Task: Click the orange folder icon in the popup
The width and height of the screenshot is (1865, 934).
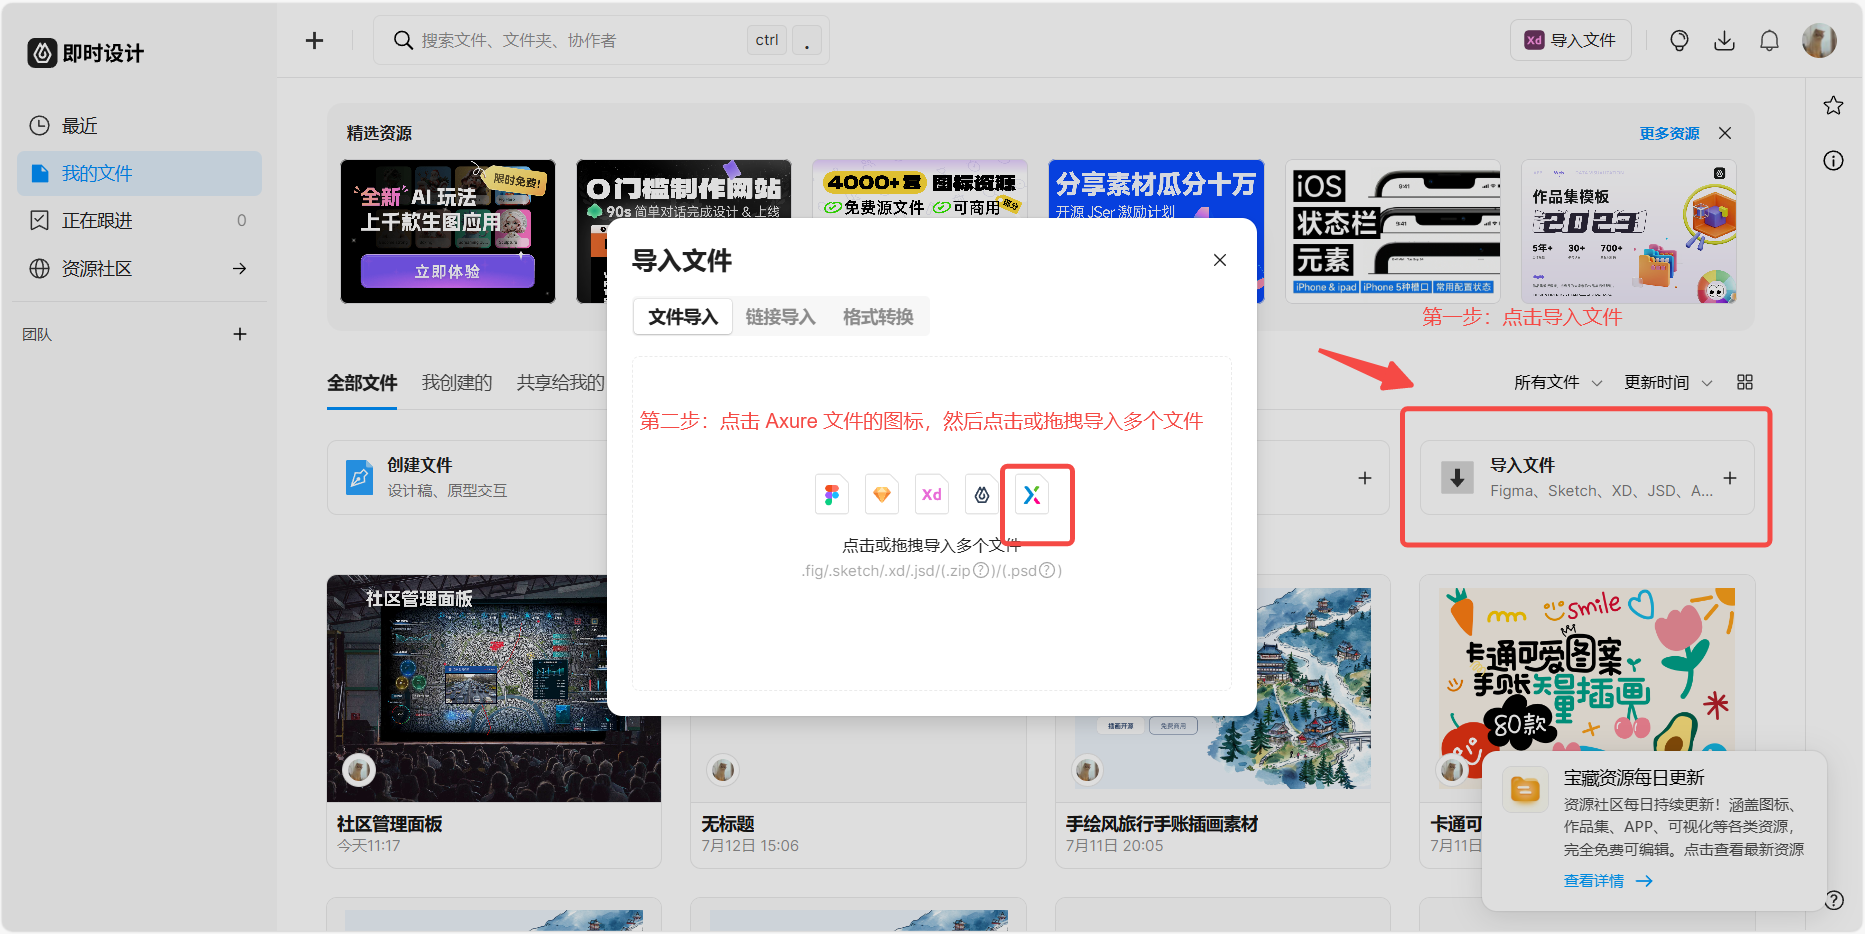Action: 1526,791
